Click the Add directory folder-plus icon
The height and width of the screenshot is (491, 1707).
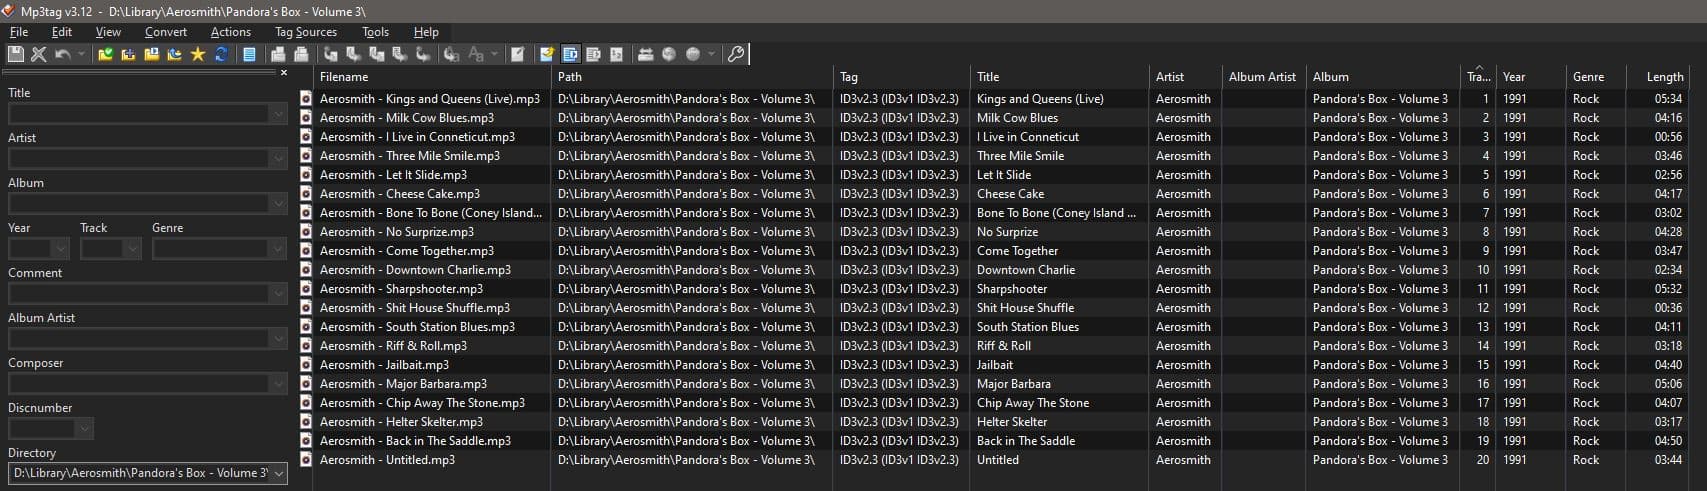click(x=128, y=54)
